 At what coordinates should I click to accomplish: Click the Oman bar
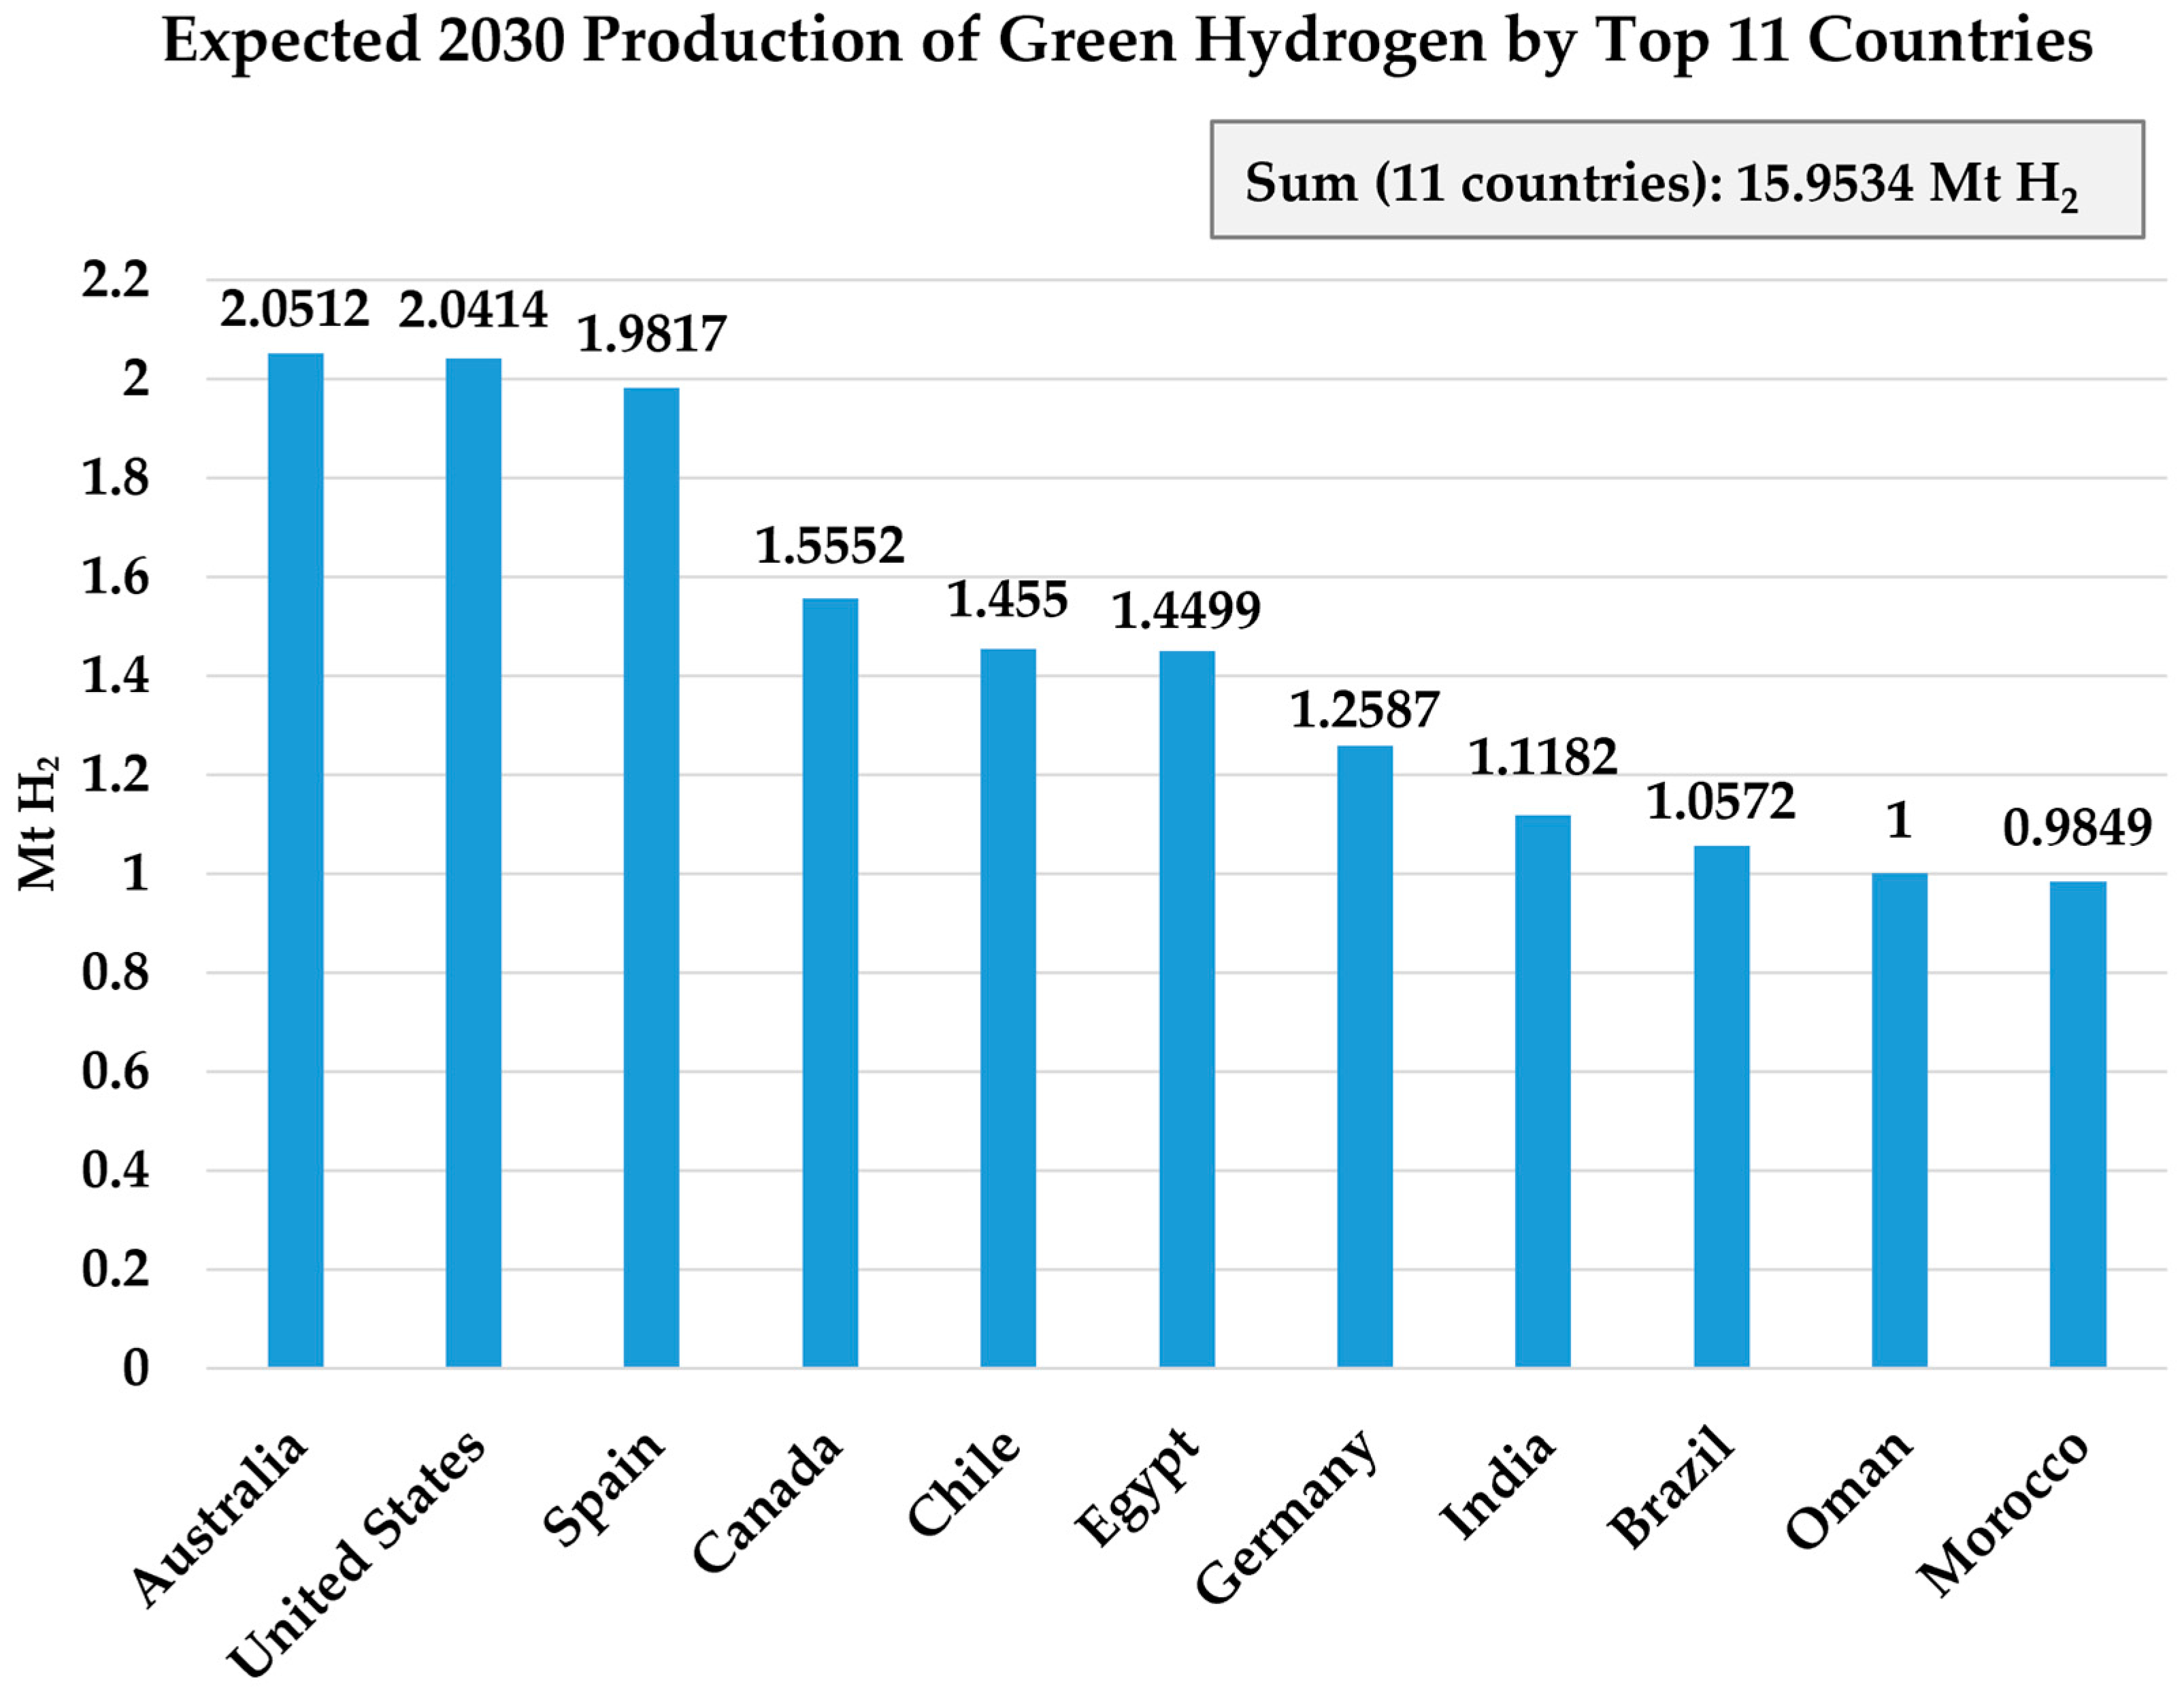tap(1900, 1120)
